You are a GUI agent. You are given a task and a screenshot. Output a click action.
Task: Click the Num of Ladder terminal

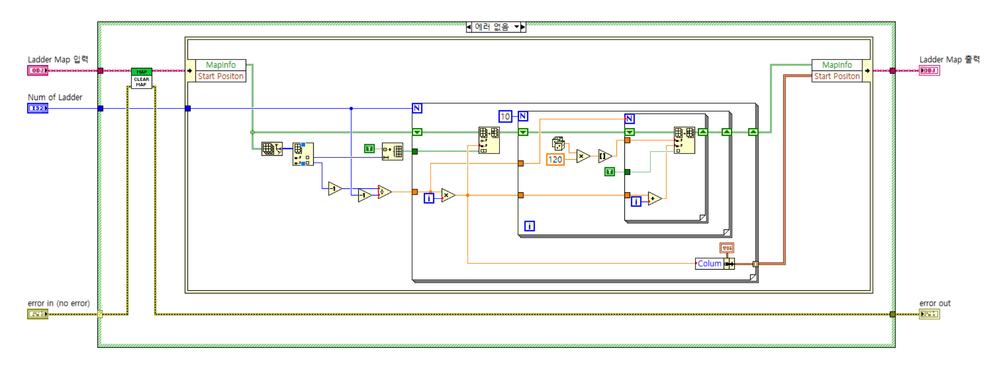click(x=38, y=108)
